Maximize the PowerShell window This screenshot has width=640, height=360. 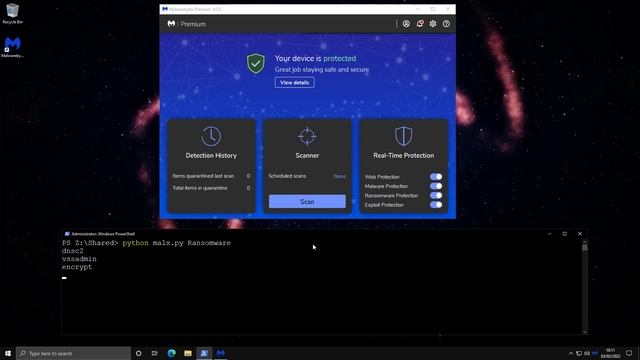point(564,234)
